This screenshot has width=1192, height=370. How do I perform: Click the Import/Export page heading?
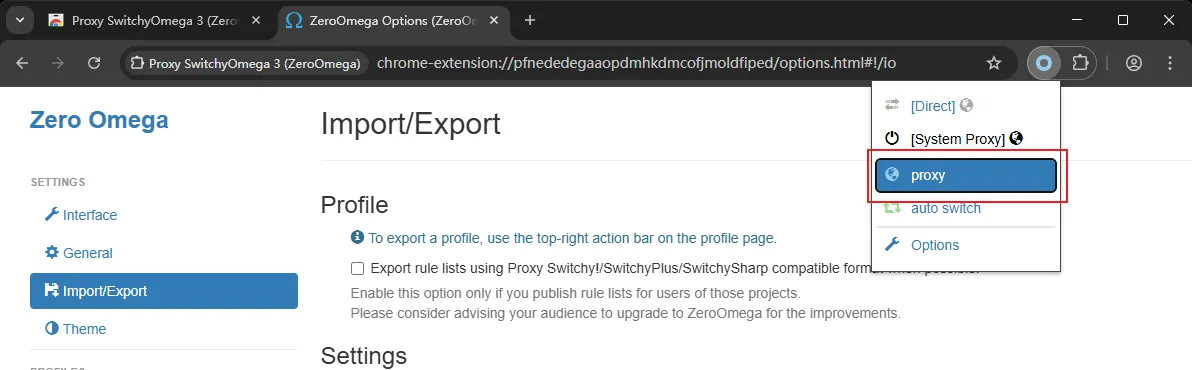pyautogui.click(x=411, y=124)
